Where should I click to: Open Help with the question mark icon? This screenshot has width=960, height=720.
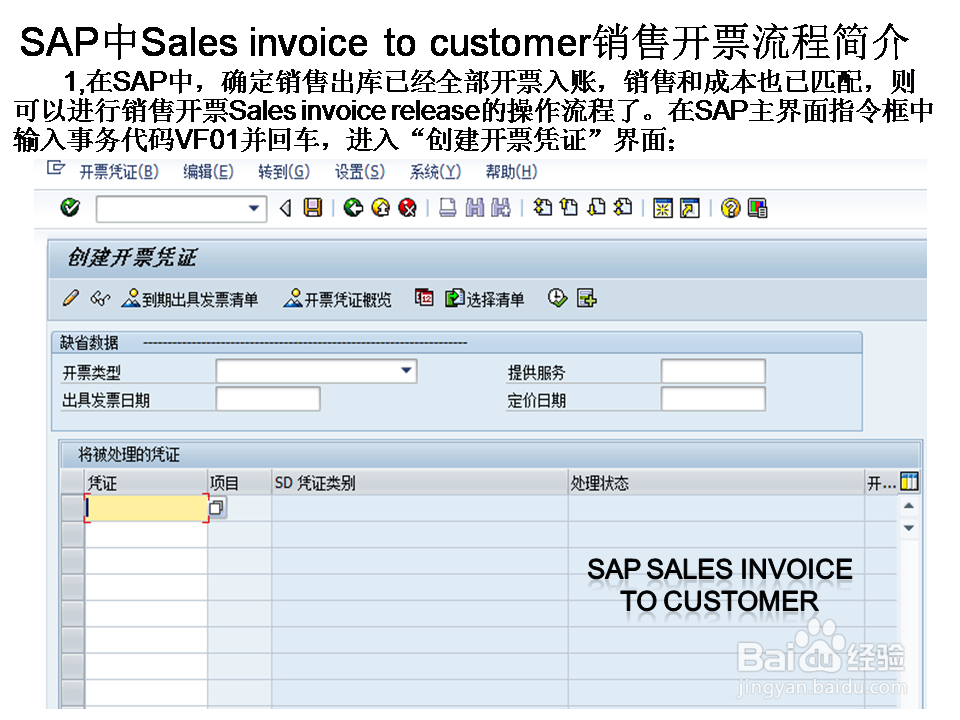pos(730,208)
